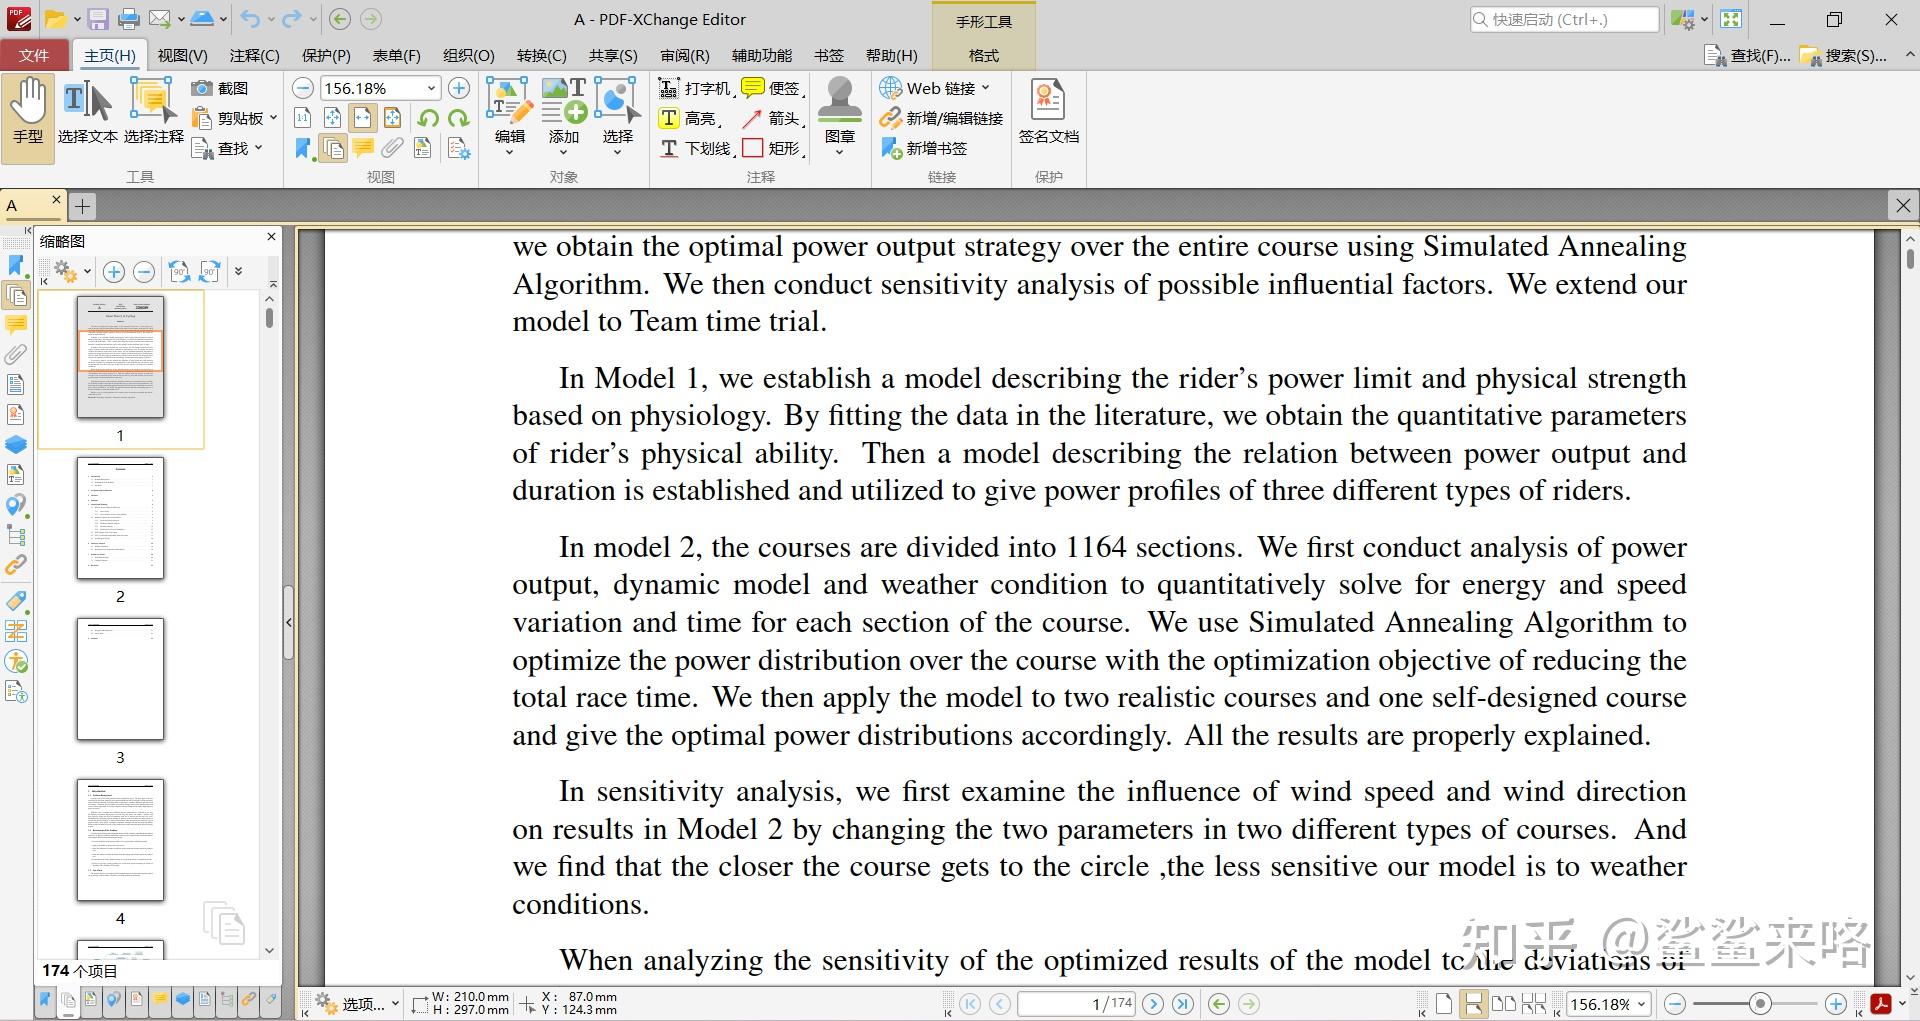Screen dimensions: 1920x1021
Task: Open the 书签 ribbon tab
Action: point(829,55)
